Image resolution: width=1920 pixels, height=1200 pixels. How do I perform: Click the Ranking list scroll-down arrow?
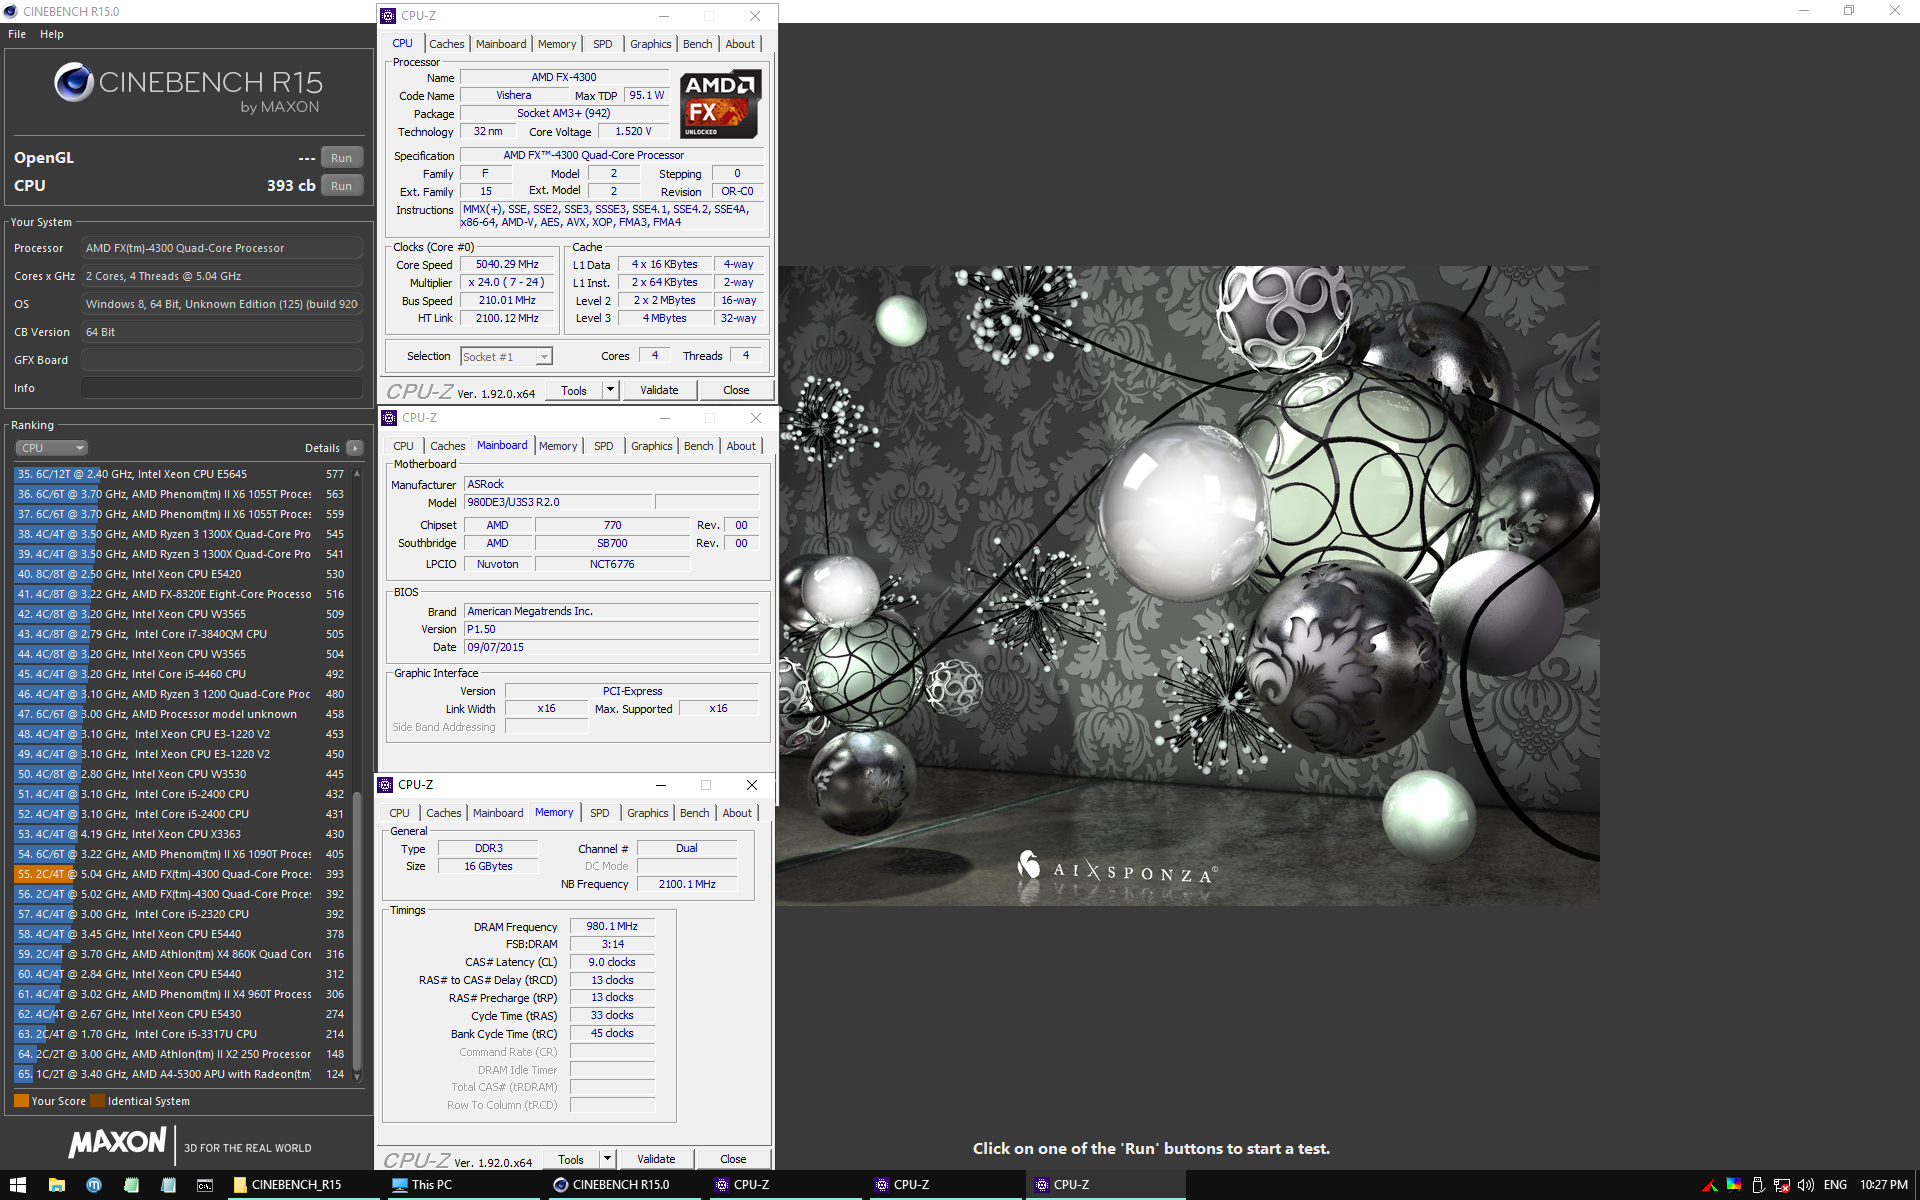point(357,1076)
